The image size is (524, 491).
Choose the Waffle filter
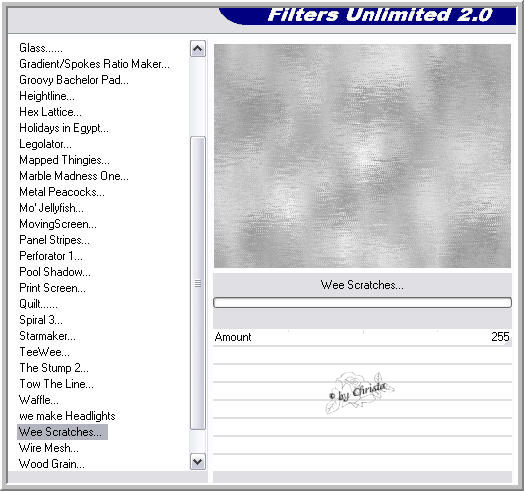point(39,400)
